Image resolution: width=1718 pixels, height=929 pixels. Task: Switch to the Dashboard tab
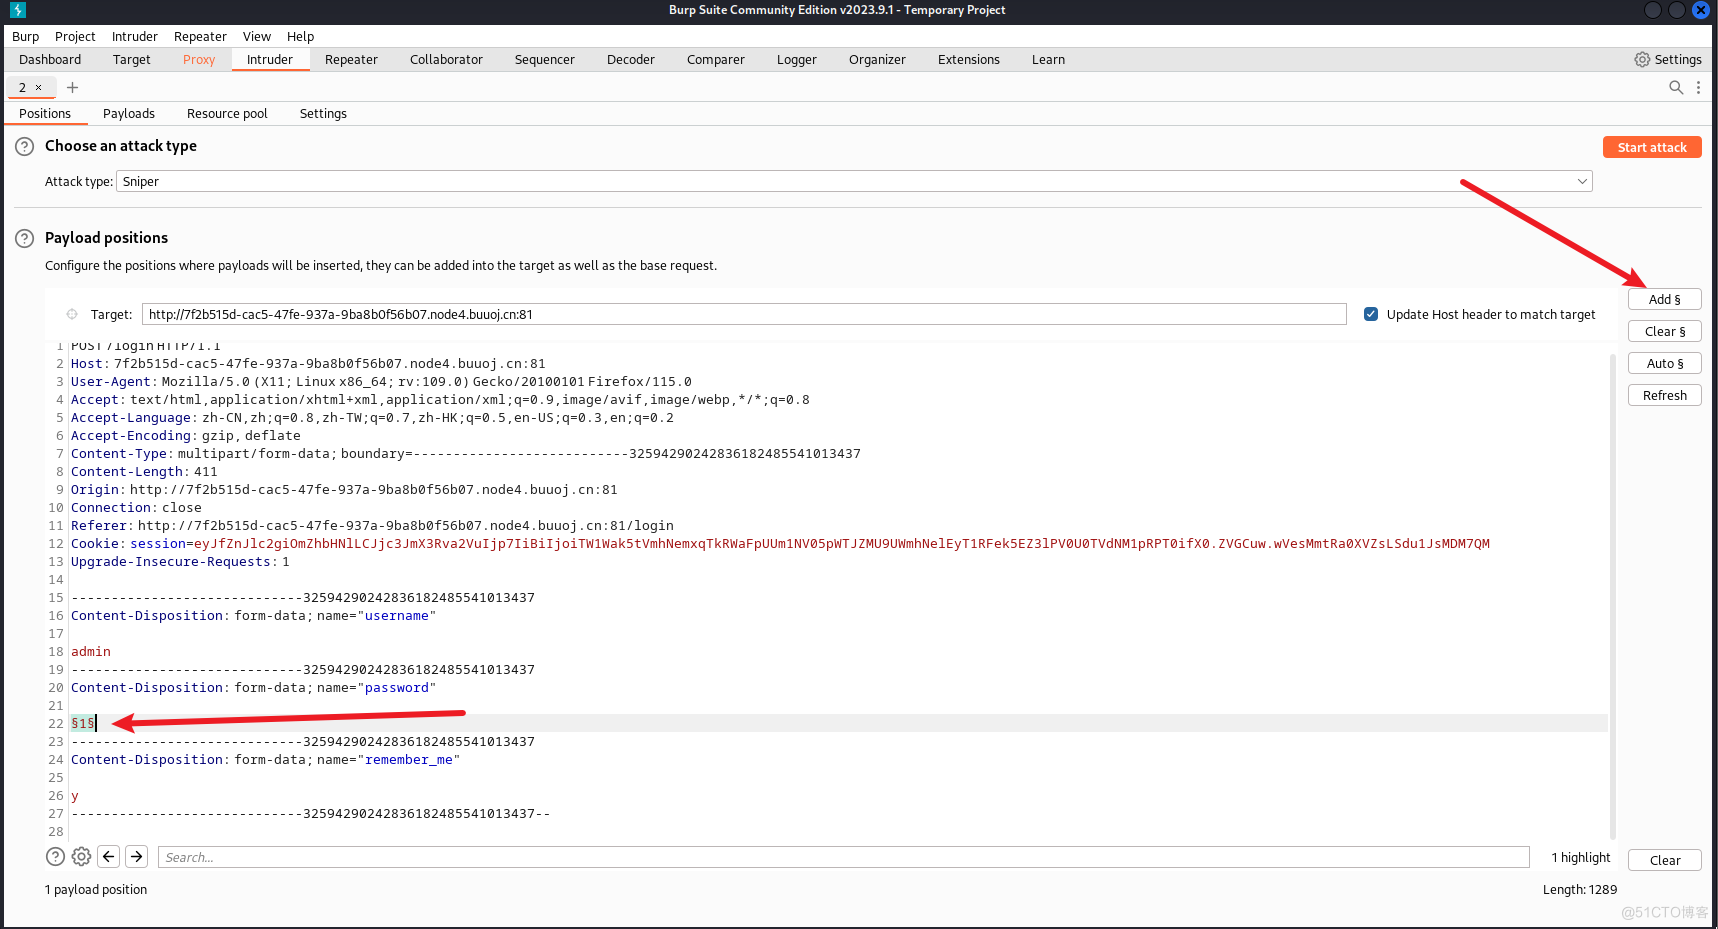click(50, 60)
